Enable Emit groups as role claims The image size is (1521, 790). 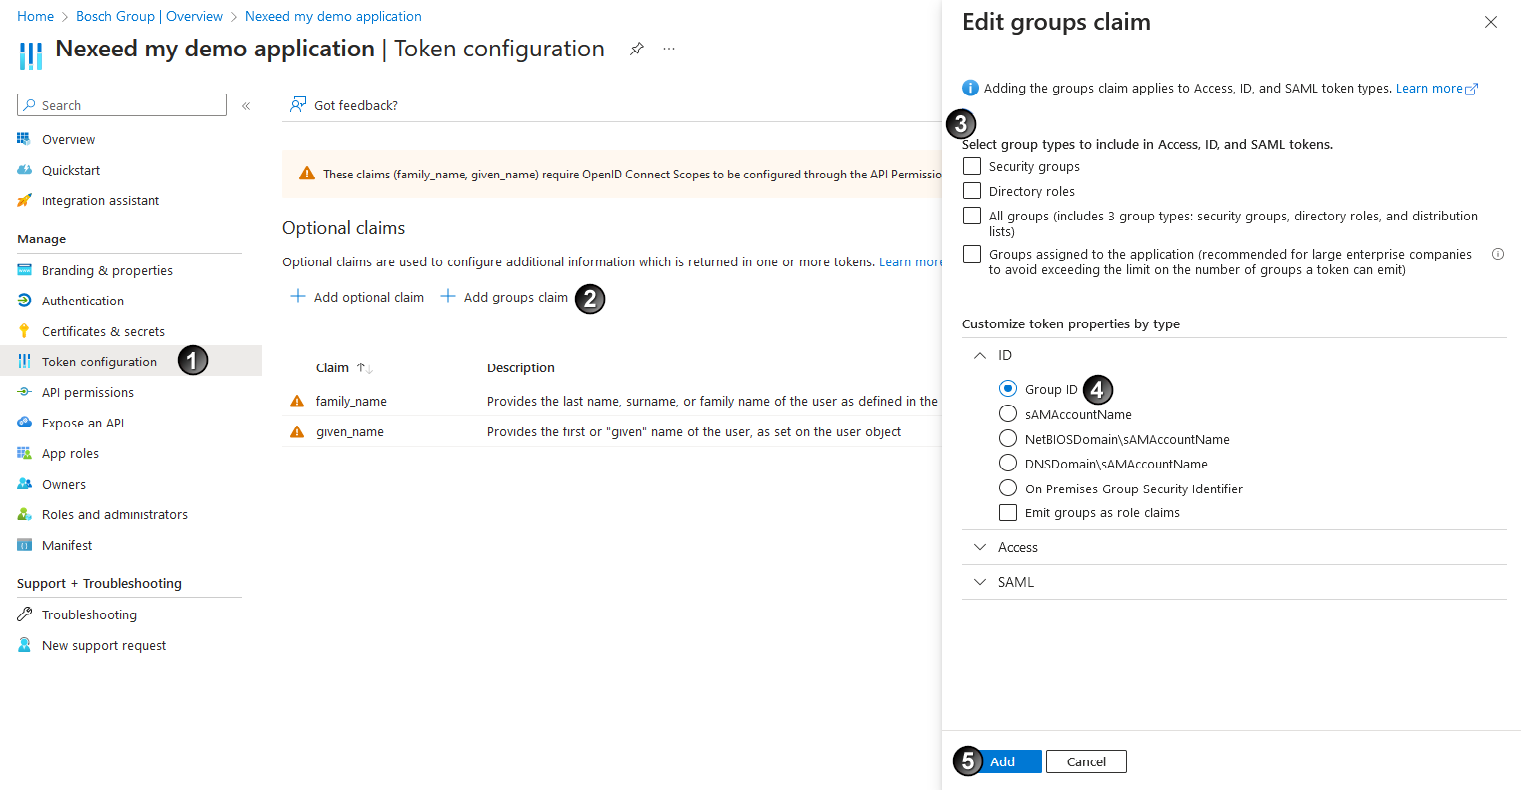click(x=1008, y=512)
